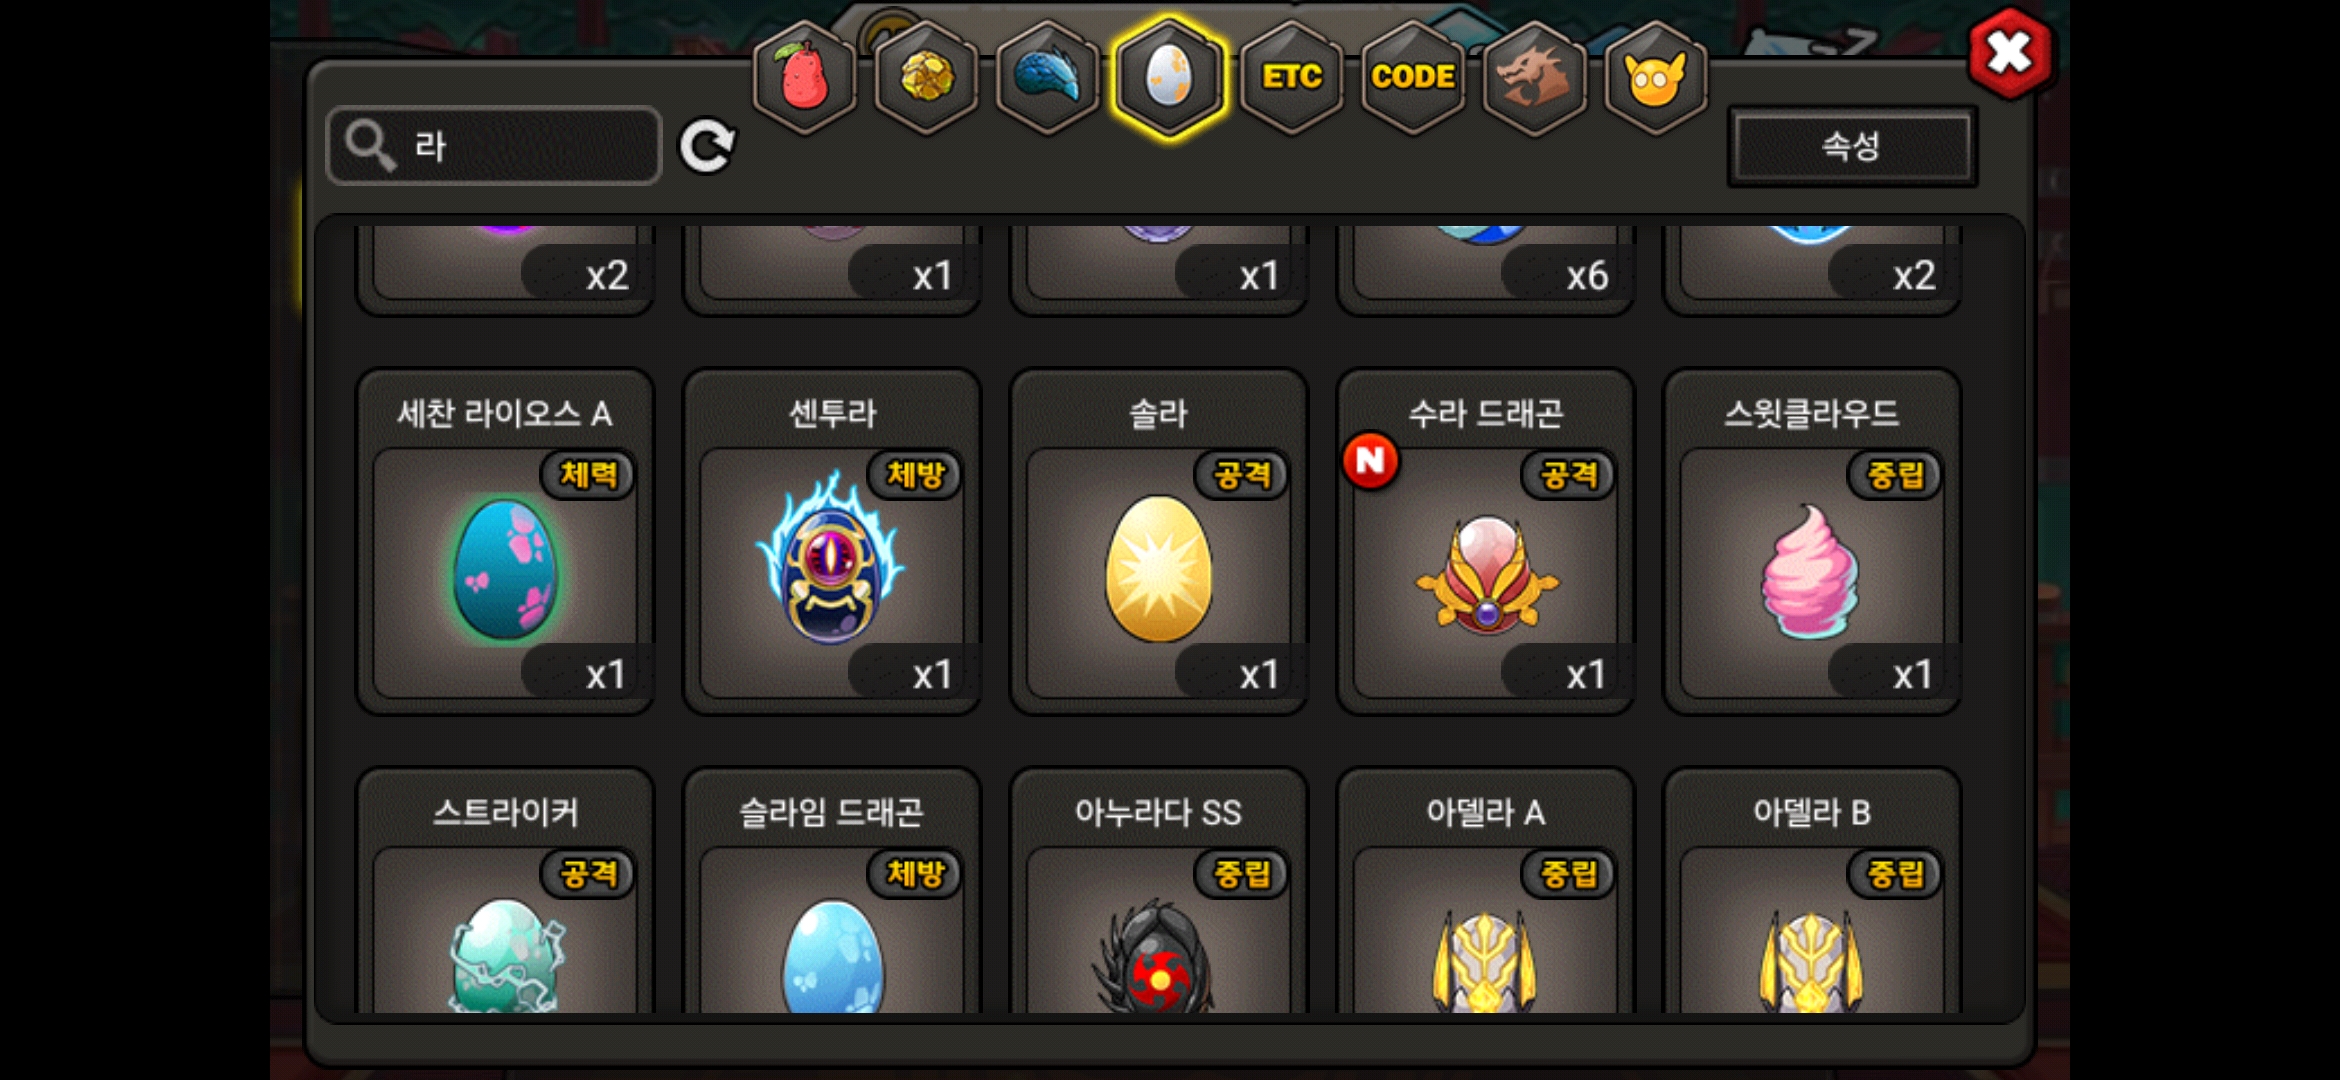
Task: Open the CODE tab
Action: tap(1413, 78)
